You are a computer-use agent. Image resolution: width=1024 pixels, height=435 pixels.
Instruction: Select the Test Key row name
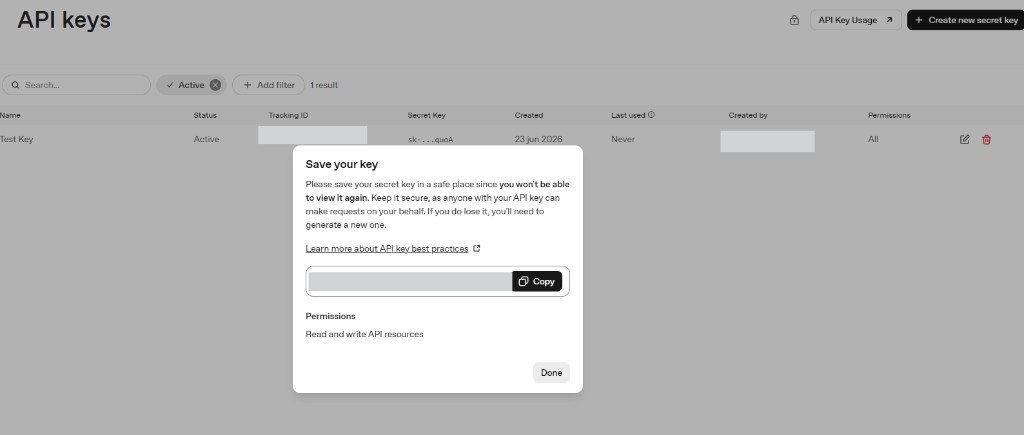click(x=16, y=139)
